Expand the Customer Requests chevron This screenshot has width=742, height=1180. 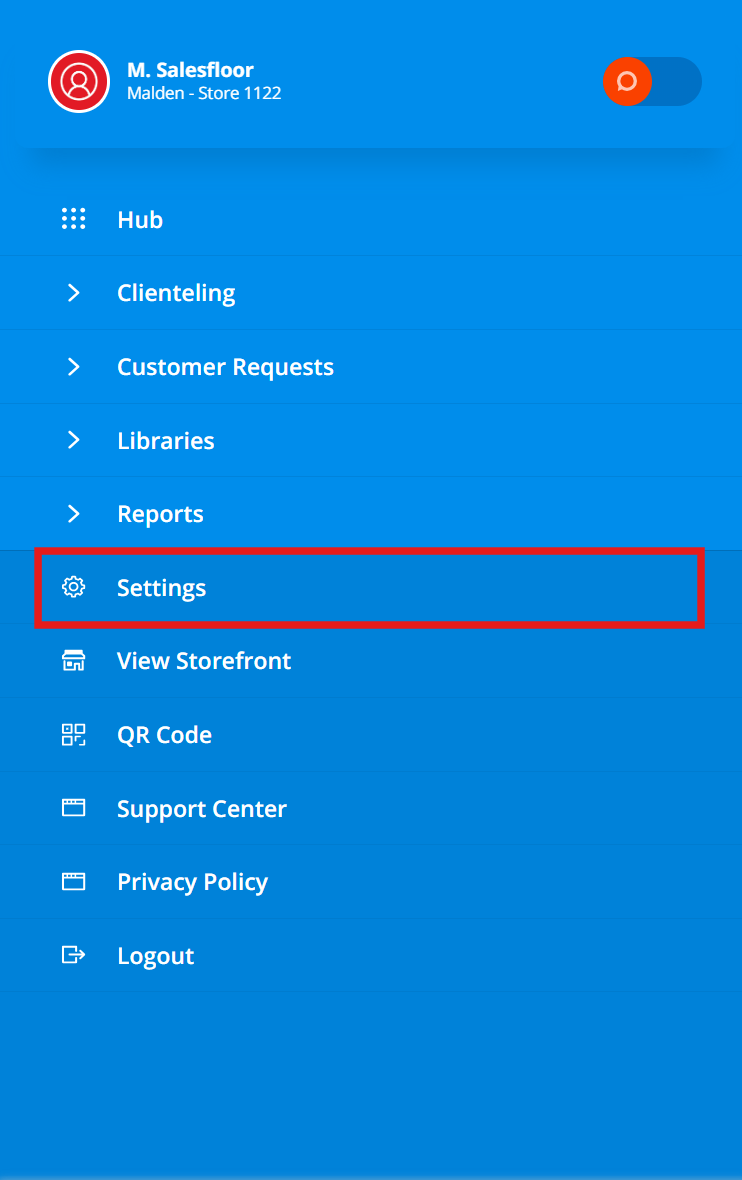[73, 367]
